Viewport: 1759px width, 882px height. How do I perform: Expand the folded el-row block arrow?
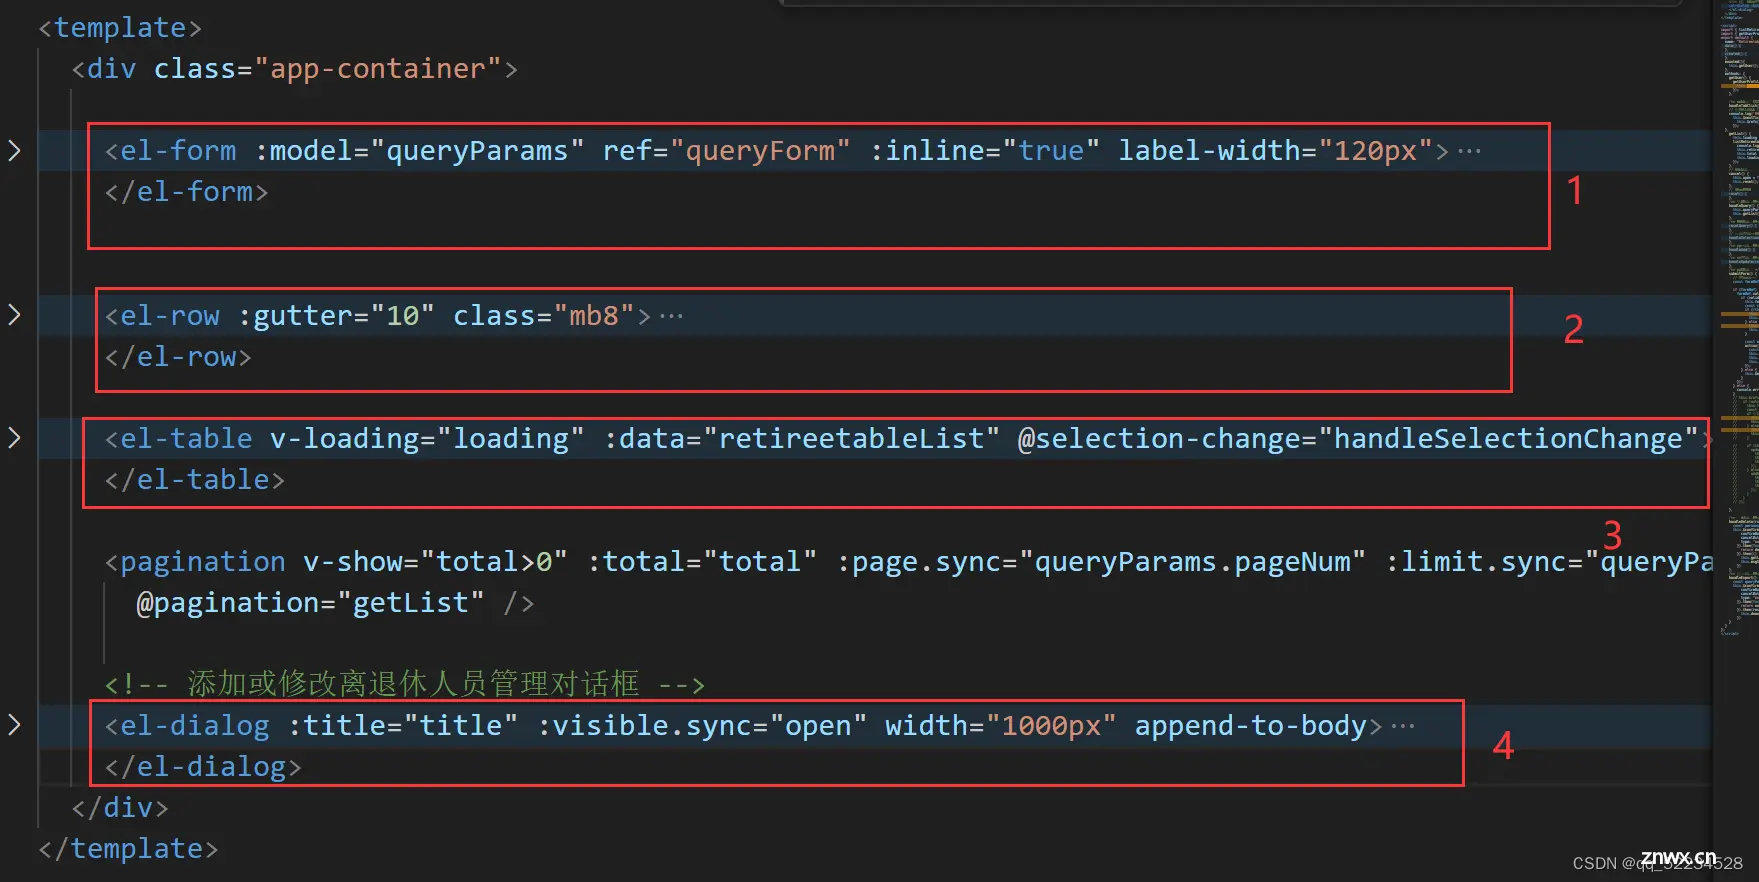pyautogui.click(x=14, y=315)
